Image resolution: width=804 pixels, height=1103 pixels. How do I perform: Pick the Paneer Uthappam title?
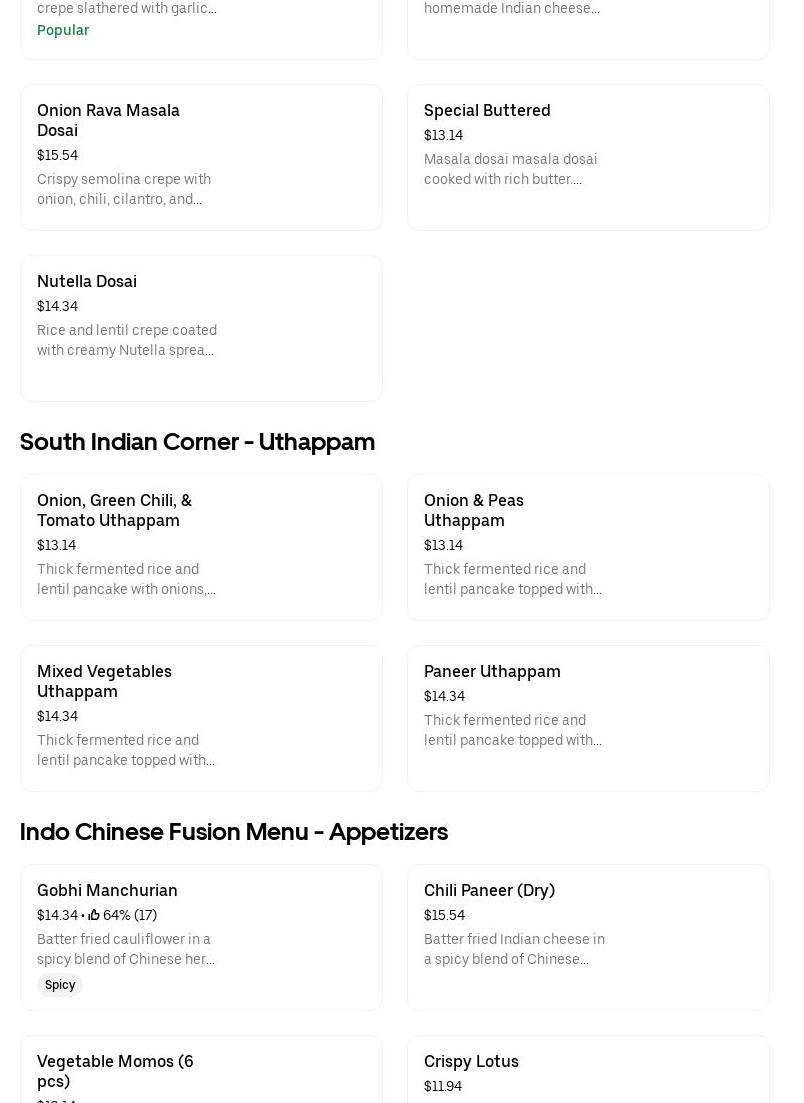(x=492, y=671)
